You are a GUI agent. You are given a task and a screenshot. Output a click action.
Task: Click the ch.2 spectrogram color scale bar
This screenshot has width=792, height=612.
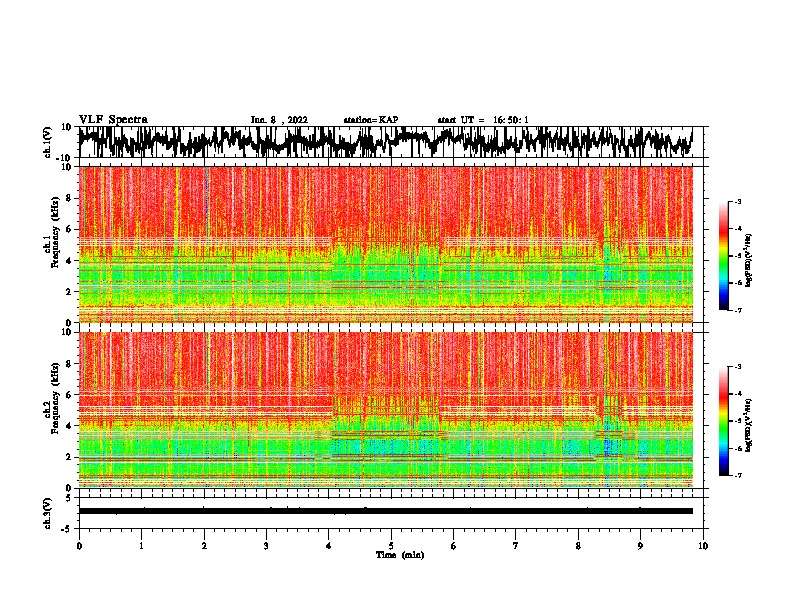point(723,421)
